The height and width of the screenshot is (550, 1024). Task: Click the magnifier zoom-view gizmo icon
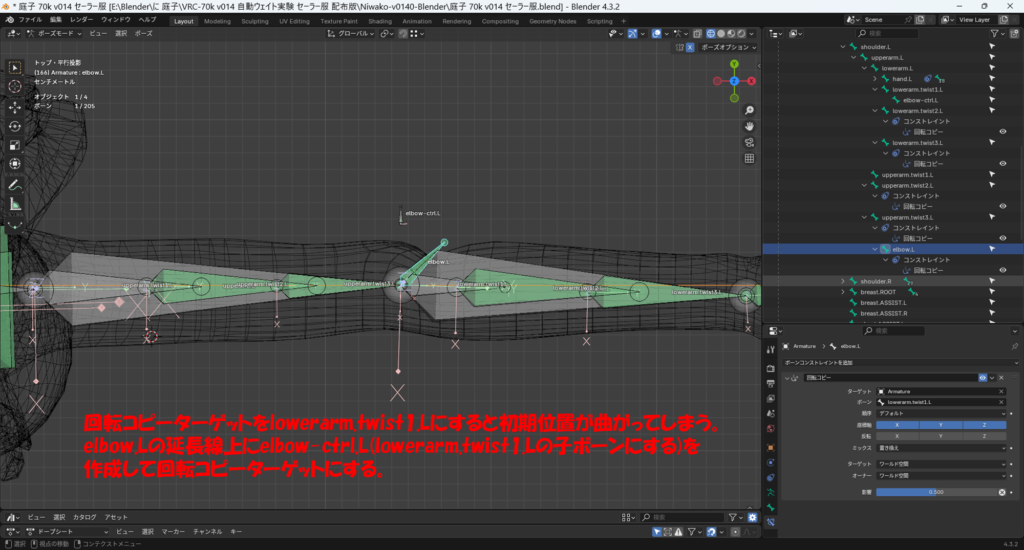[x=750, y=108]
